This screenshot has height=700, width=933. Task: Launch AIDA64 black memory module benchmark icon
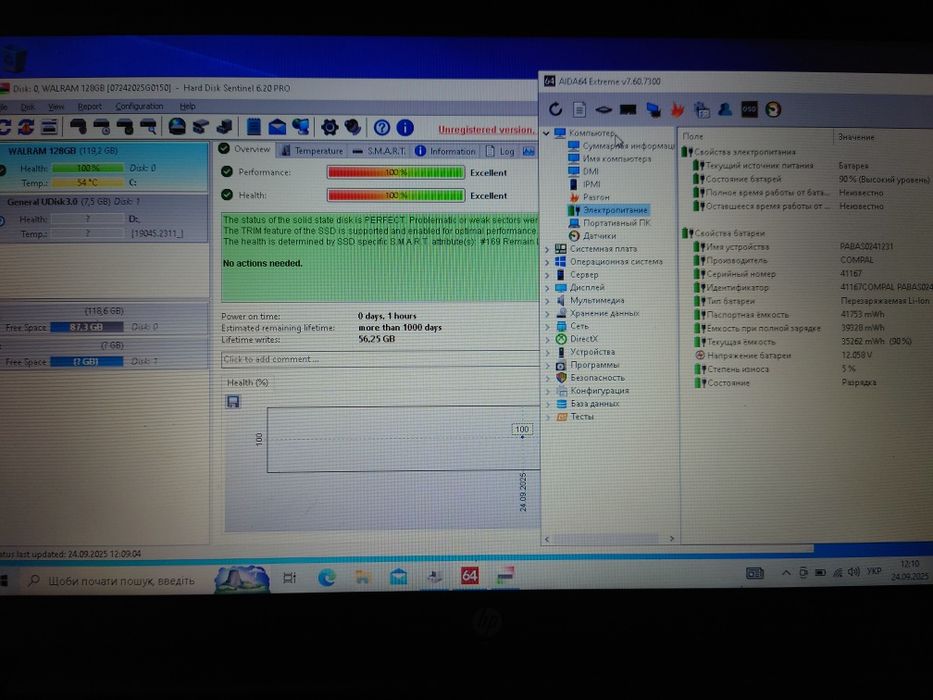[x=628, y=110]
